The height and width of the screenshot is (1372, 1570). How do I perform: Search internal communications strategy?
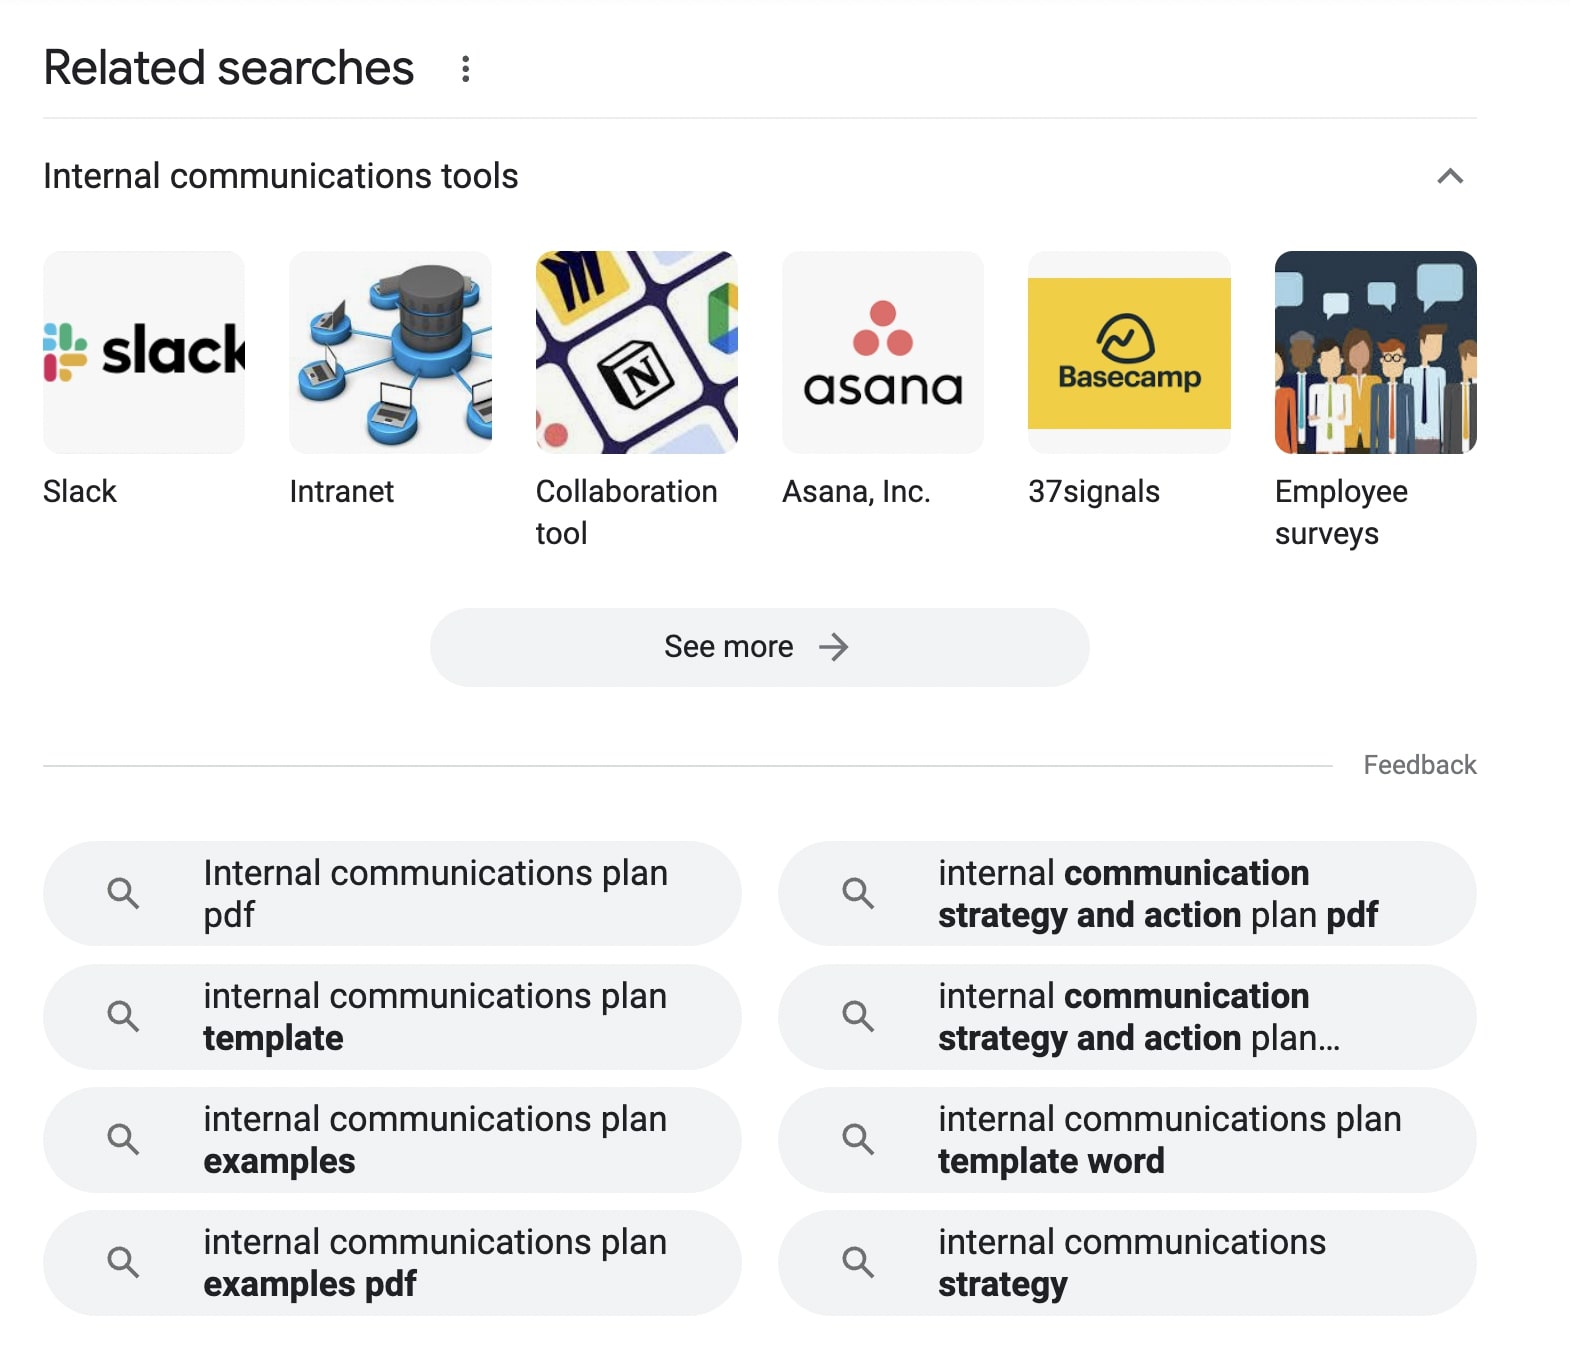[x=1130, y=1263]
